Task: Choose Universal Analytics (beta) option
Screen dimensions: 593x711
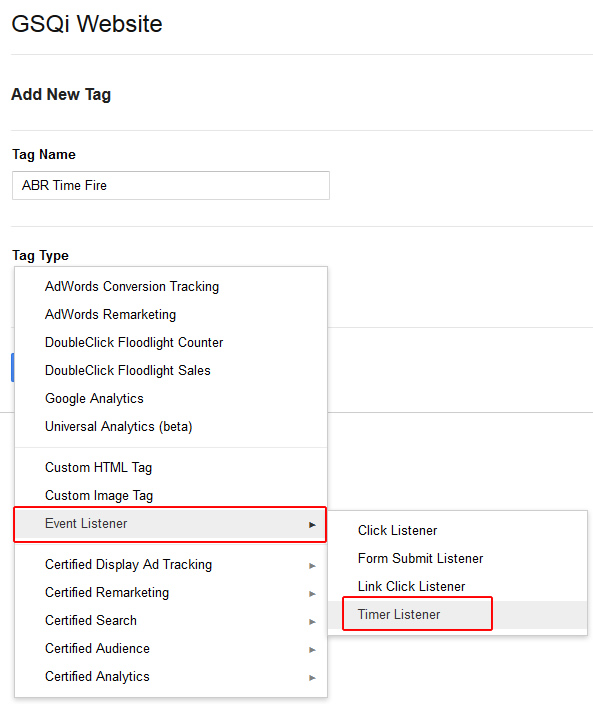Action: [x=171, y=427]
